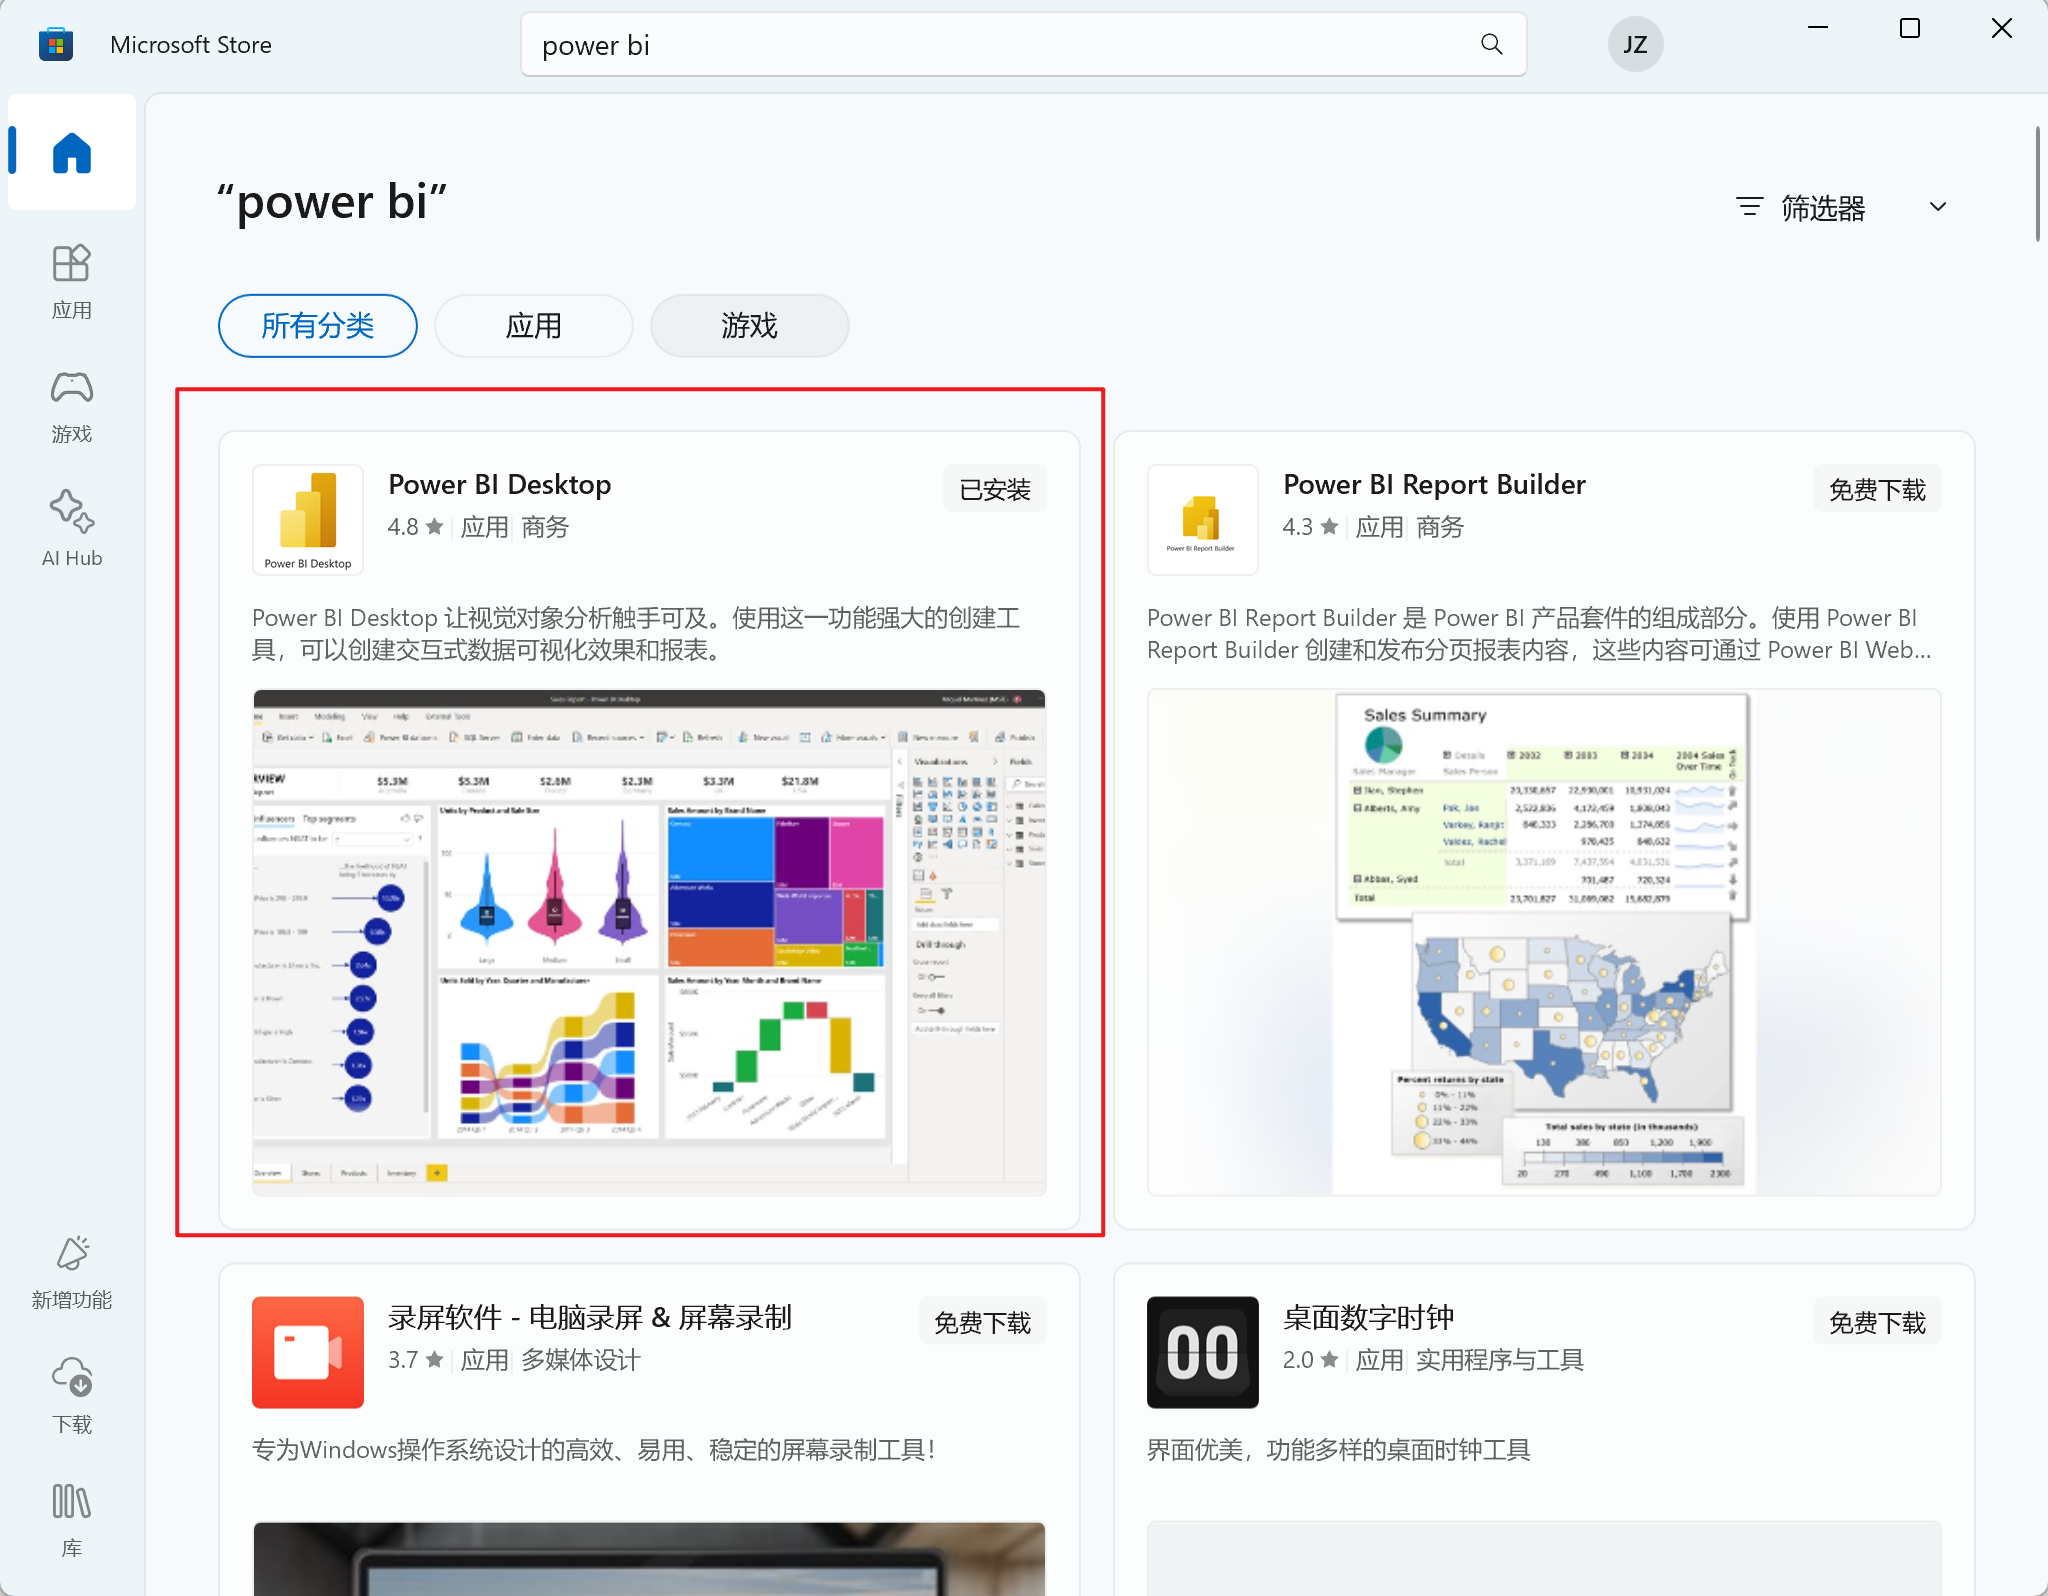Click the power bi search input field
Screen dimensions: 2048x1596
coord(1000,45)
